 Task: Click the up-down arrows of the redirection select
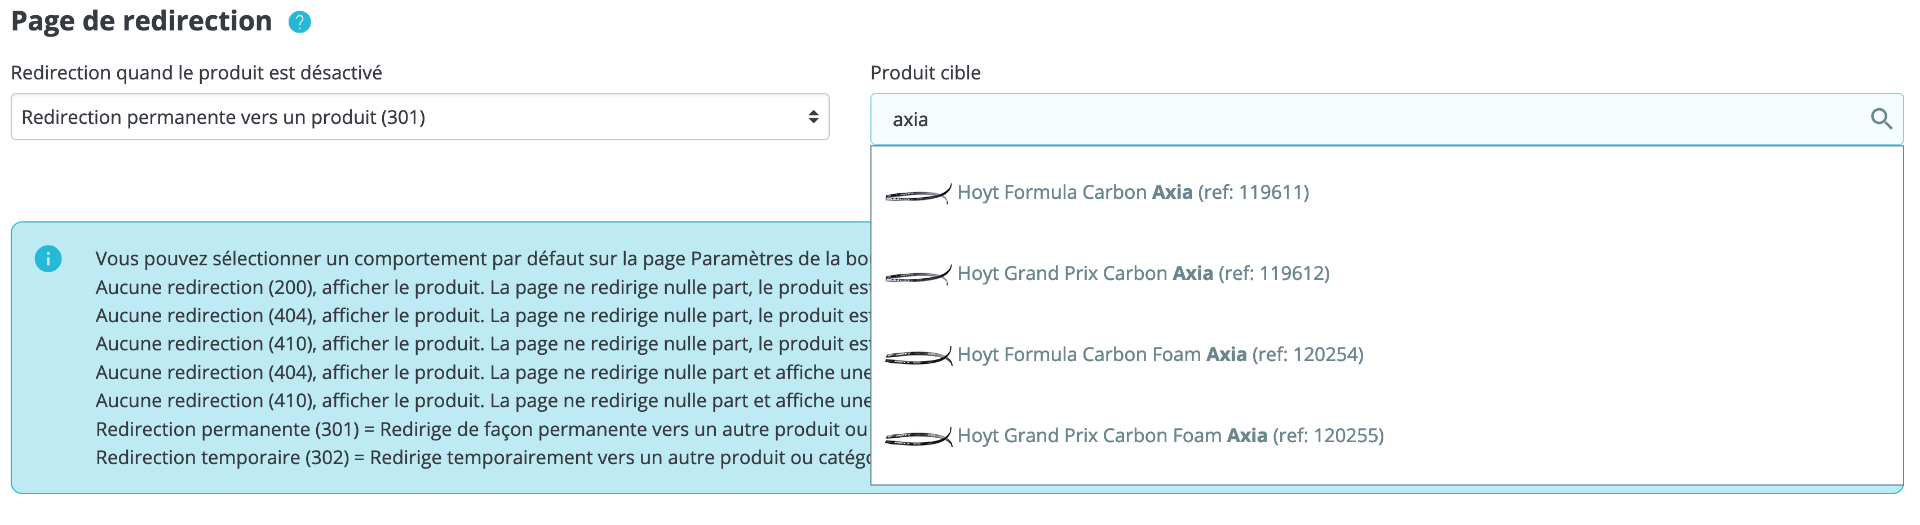[813, 117]
